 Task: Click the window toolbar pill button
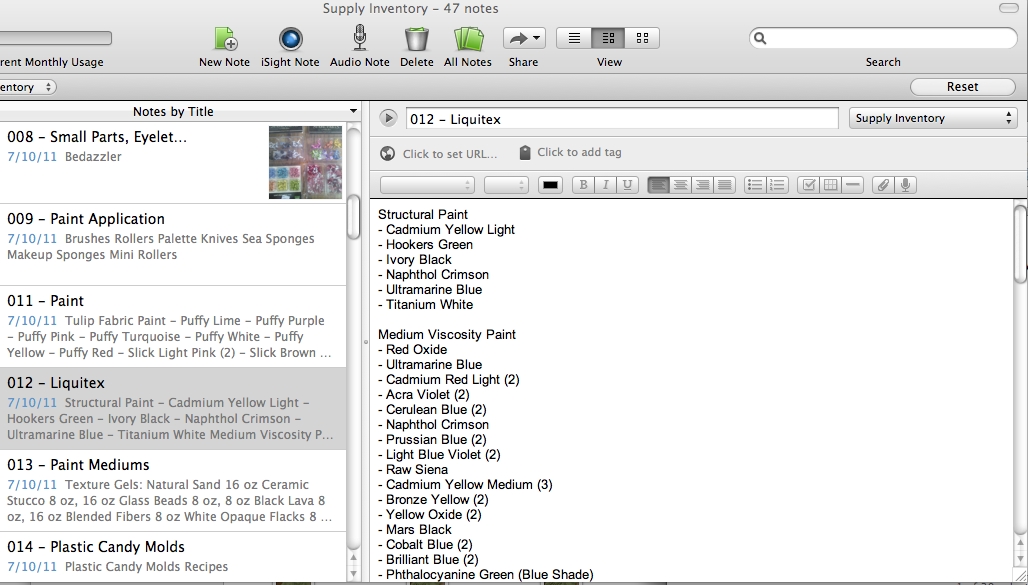click(x=1008, y=8)
